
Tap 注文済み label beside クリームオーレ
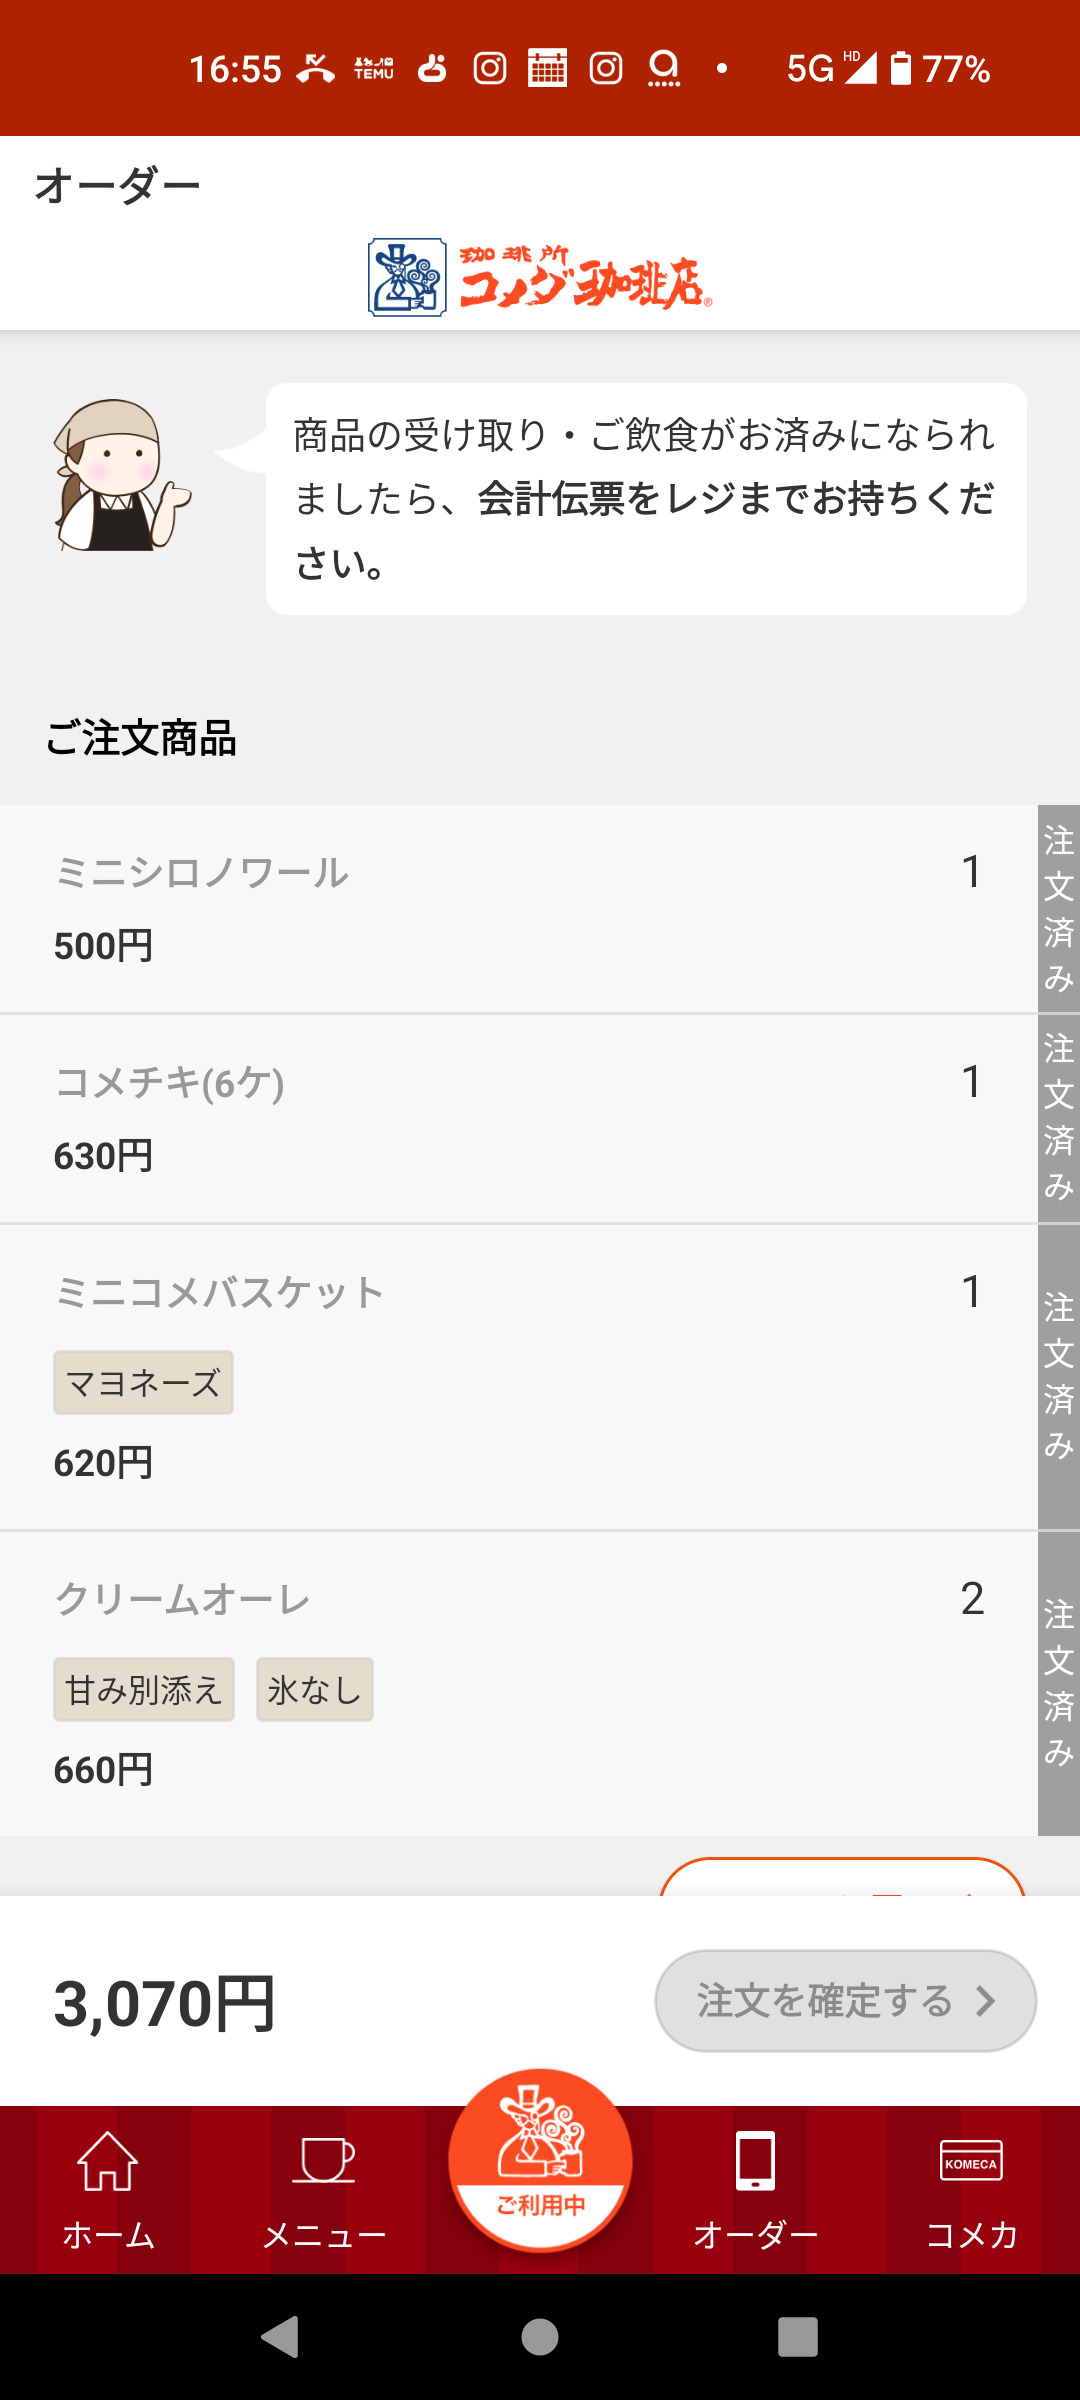click(x=1059, y=1683)
